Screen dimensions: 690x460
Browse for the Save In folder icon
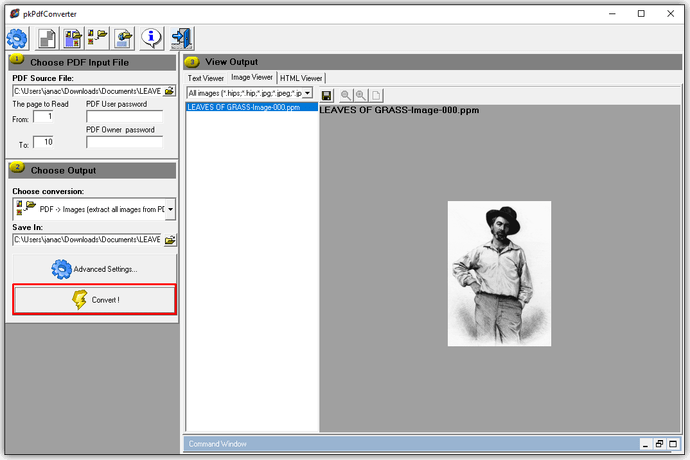(170, 240)
